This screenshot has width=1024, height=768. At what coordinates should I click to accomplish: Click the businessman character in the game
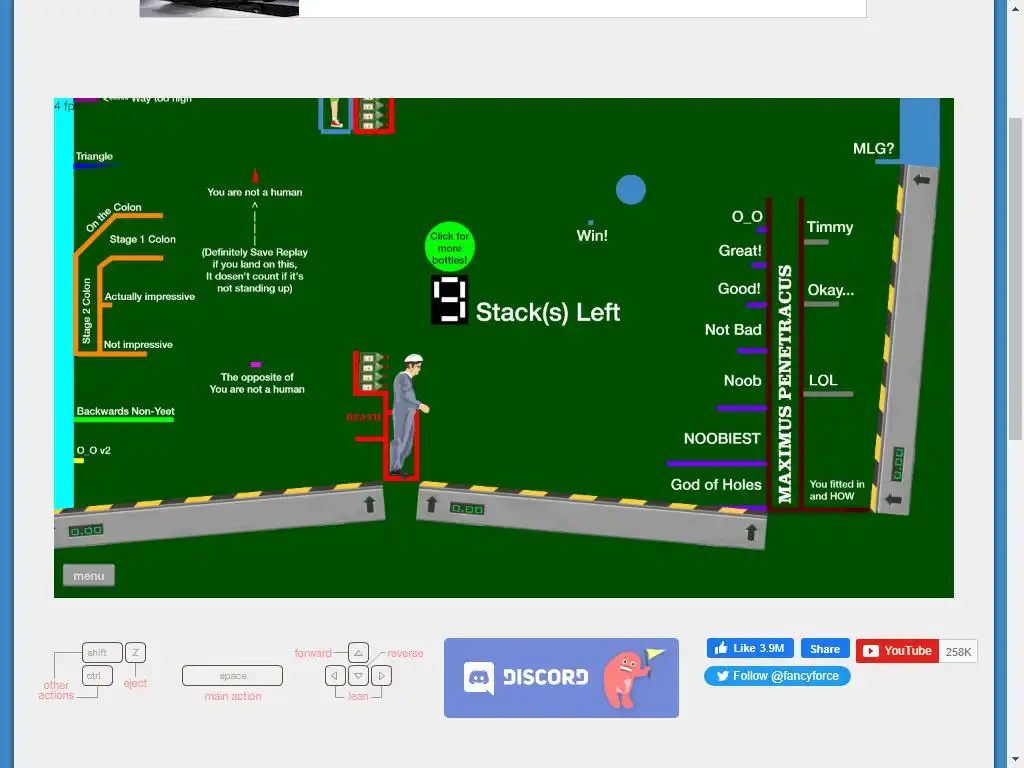click(408, 415)
